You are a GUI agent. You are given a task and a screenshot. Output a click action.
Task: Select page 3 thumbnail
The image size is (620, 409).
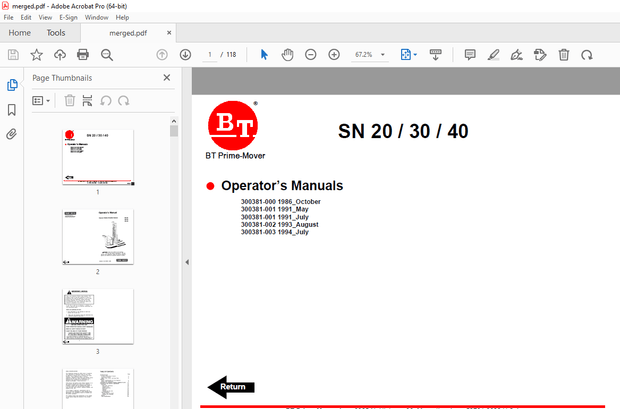tap(98, 316)
